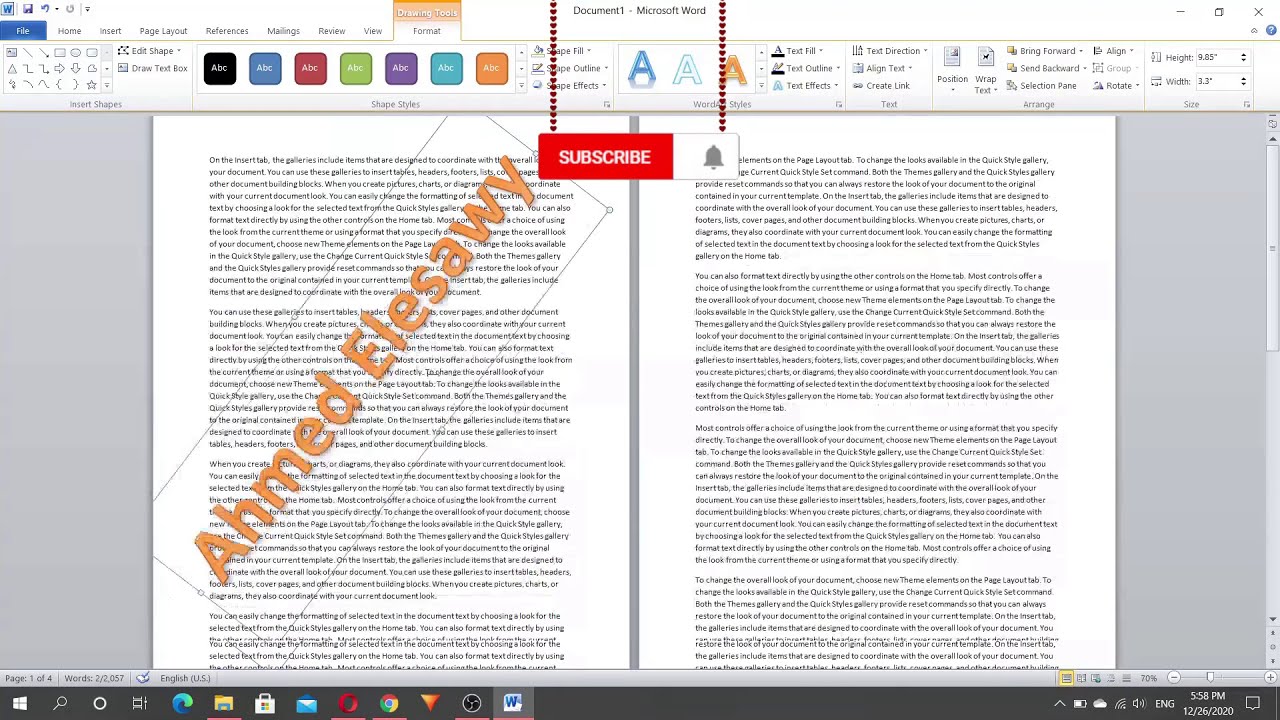The height and width of the screenshot is (720, 1280).
Task: Apply the blue Abc shape style
Action: click(x=265, y=68)
